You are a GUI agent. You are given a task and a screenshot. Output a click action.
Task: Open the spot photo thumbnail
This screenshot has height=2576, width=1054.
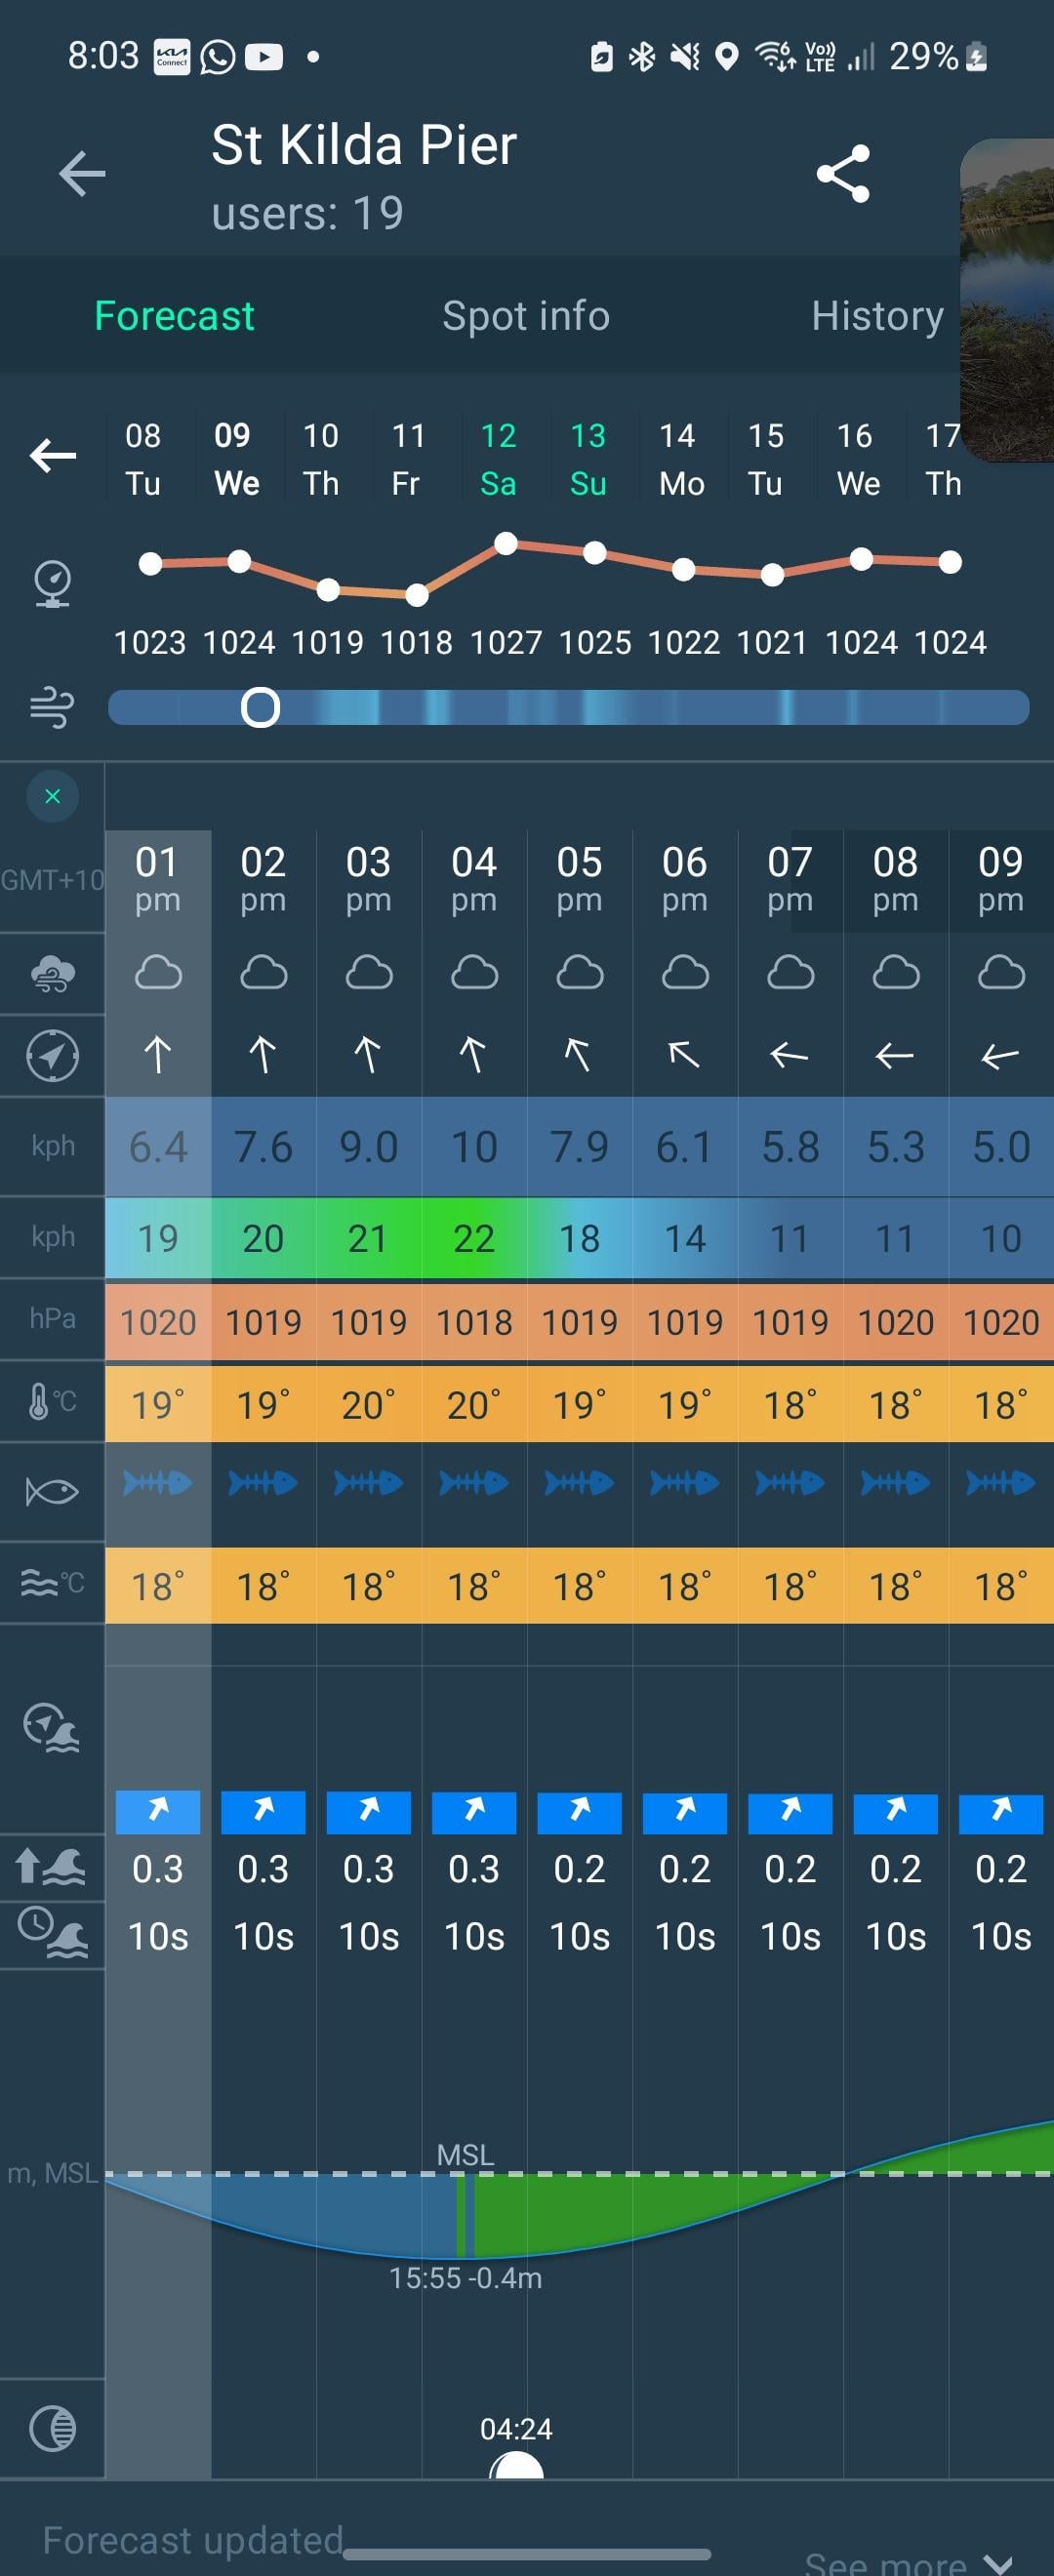1008,300
